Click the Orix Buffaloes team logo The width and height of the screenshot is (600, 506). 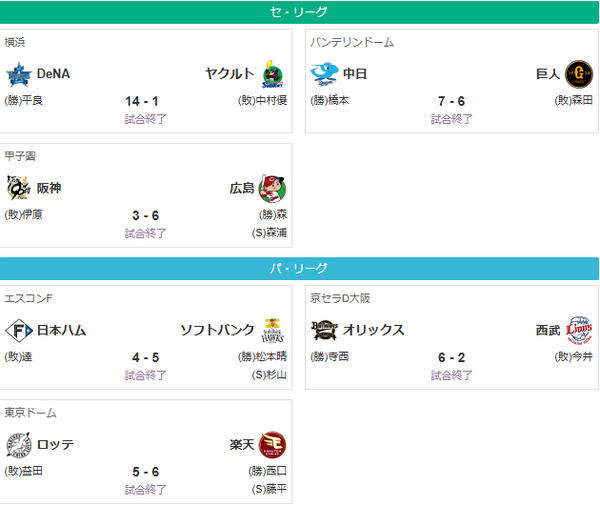point(324,330)
